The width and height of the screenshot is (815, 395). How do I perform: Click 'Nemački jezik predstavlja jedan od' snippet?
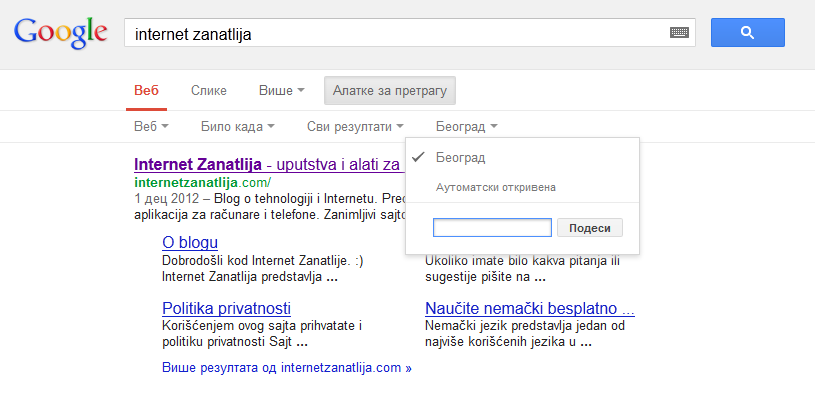[525, 326]
